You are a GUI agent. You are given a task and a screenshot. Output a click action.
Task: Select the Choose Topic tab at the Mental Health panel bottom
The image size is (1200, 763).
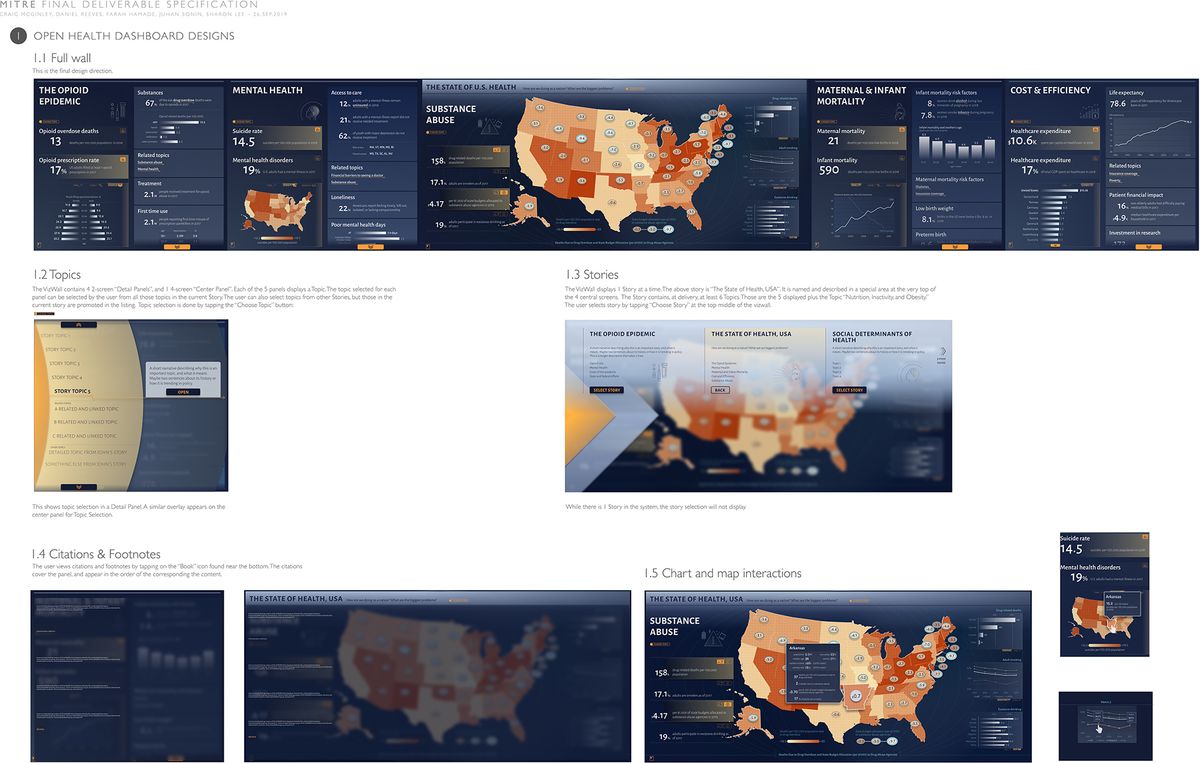click(370, 246)
